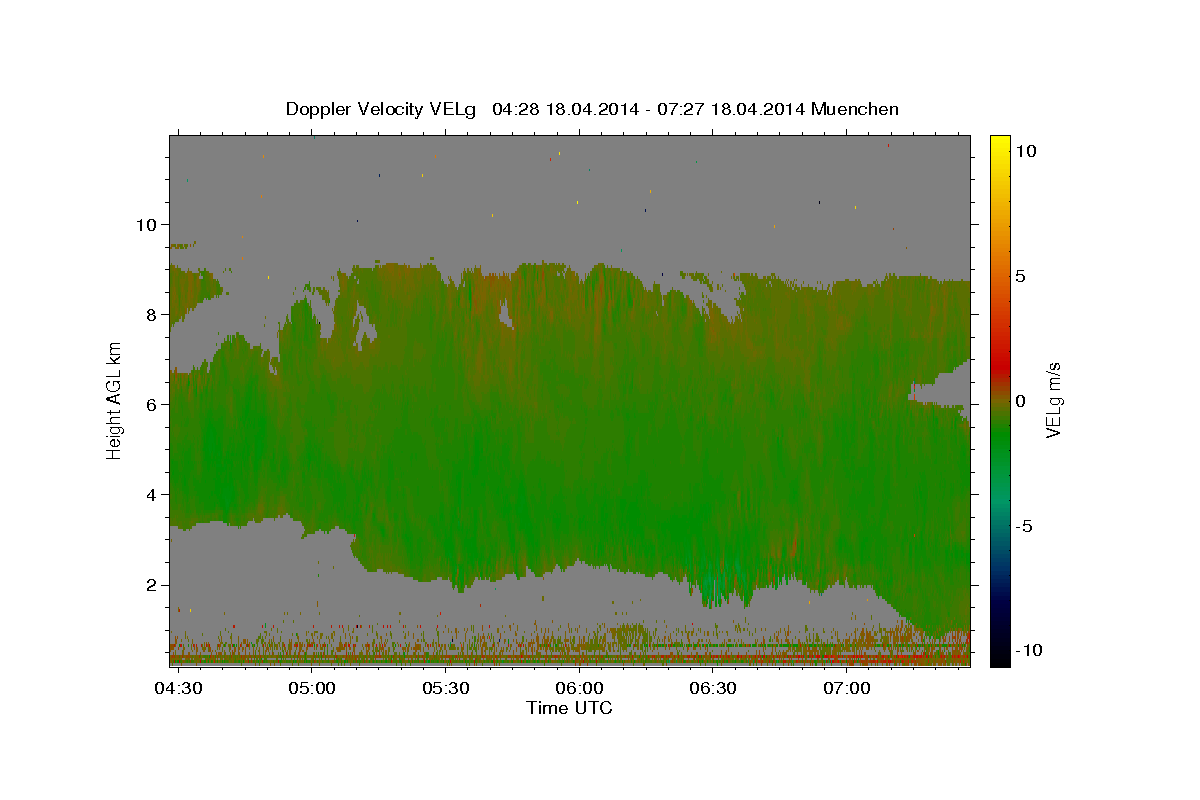Click the height tick label 8
This screenshot has width=1200, height=800.
point(150,314)
